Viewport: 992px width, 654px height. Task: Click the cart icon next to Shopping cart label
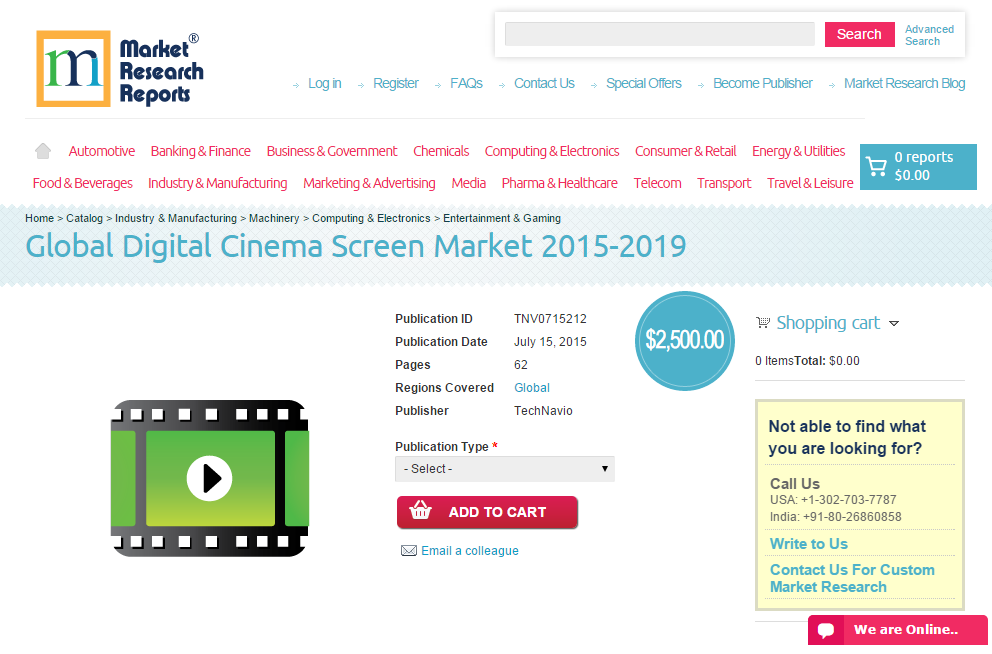[x=764, y=322]
